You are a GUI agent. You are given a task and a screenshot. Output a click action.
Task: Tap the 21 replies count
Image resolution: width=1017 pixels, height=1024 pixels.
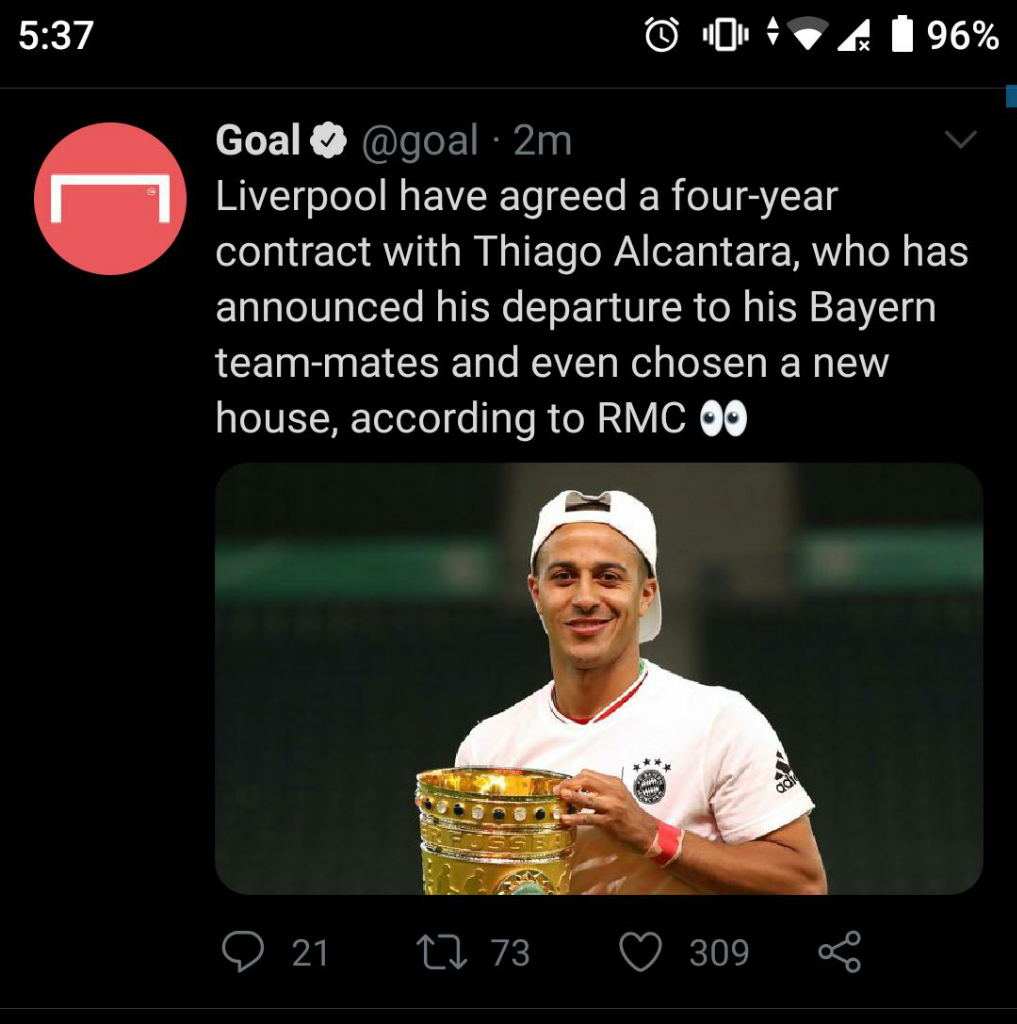point(310,953)
